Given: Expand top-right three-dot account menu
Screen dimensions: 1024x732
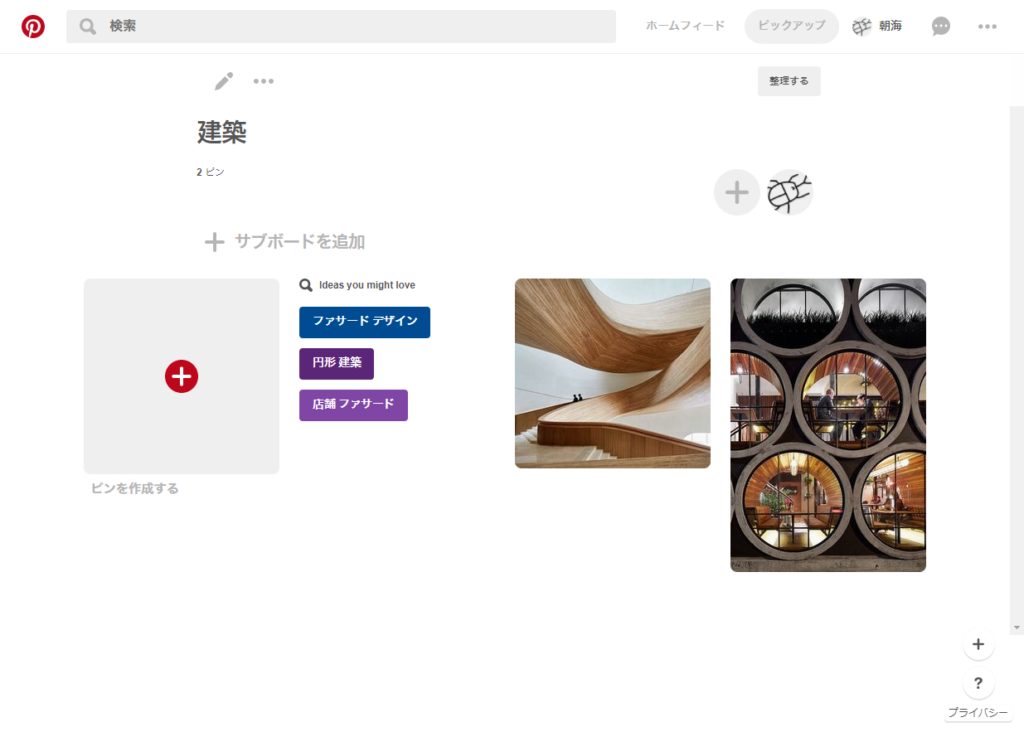Looking at the screenshot, I should pyautogui.click(x=987, y=26).
